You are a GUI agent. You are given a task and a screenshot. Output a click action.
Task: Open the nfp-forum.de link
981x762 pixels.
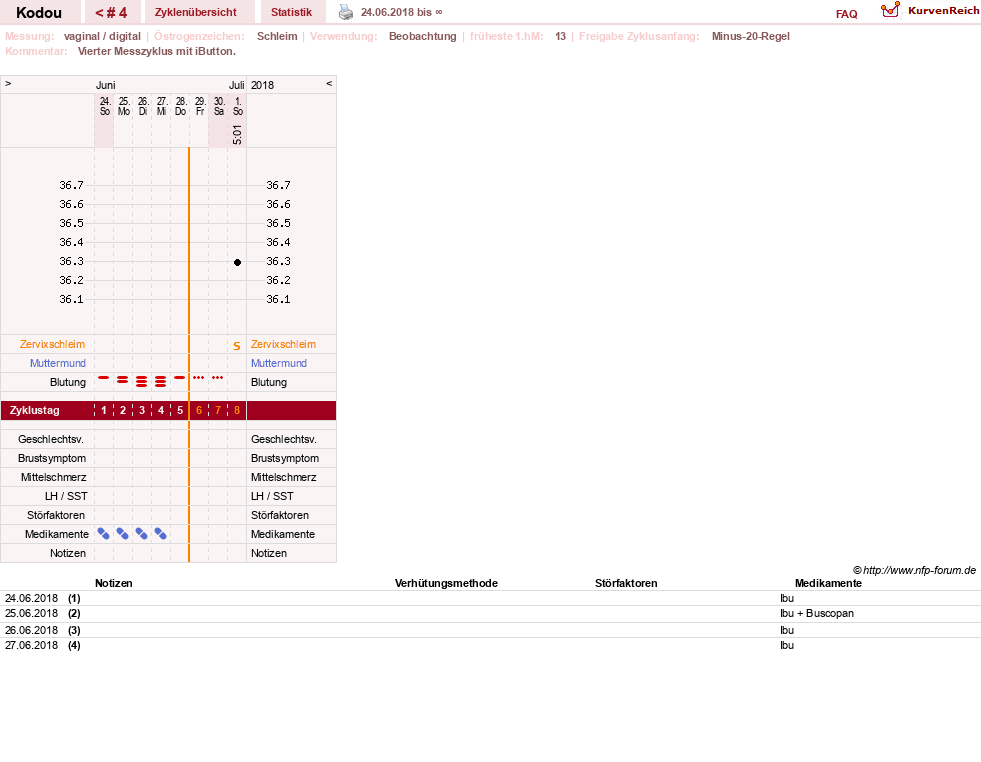point(919,571)
